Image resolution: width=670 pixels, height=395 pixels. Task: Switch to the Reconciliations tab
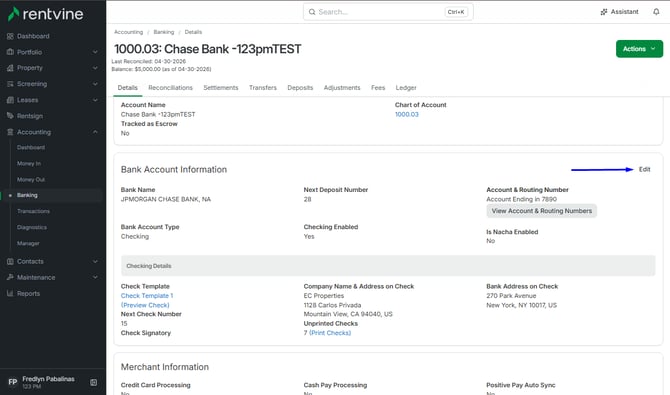click(x=170, y=88)
